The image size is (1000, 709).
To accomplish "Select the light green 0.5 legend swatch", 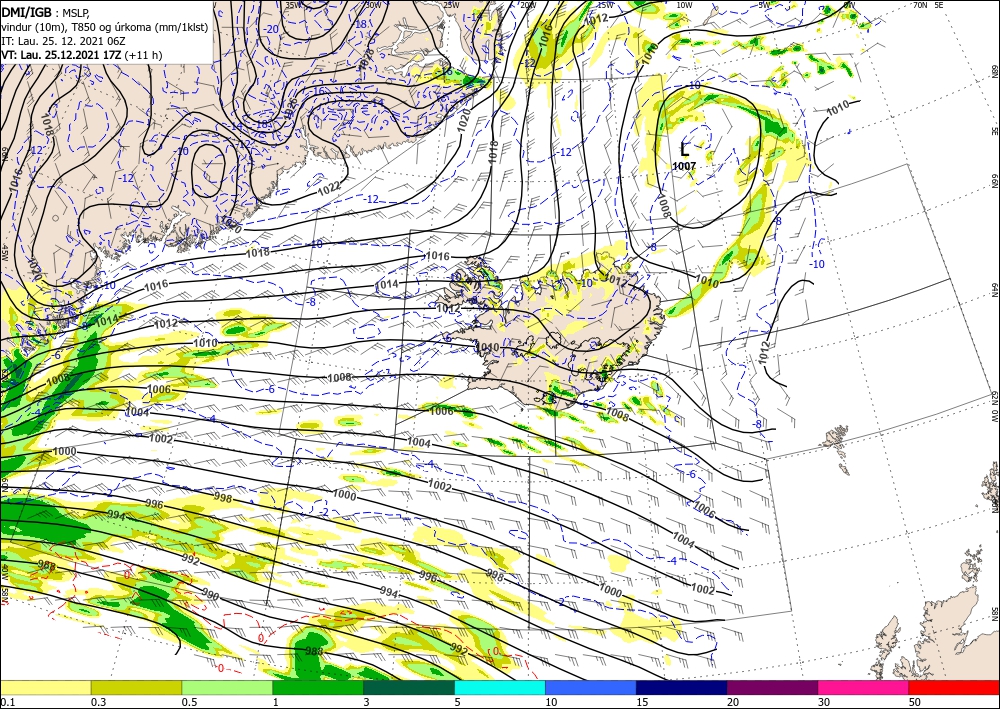I will pyautogui.click(x=227, y=687).
